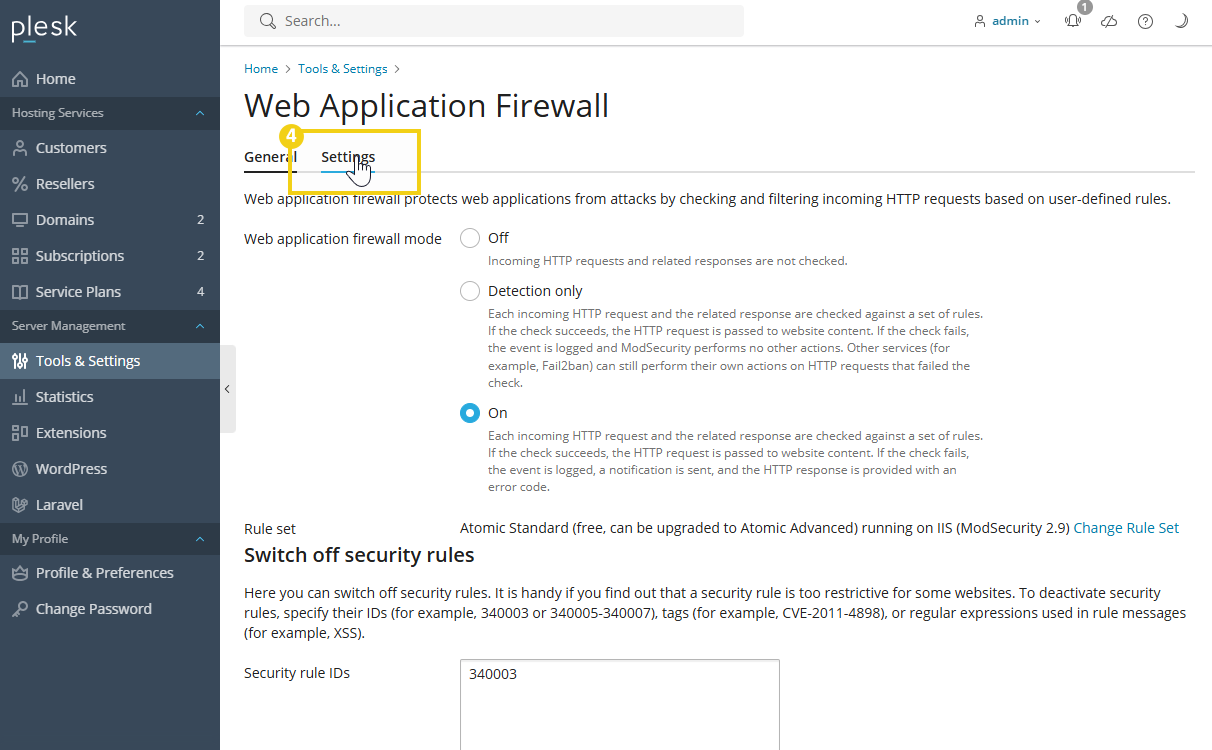Click the search magnifier icon
Image resolution: width=1212 pixels, height=750 pixels.
pos(267,21)
